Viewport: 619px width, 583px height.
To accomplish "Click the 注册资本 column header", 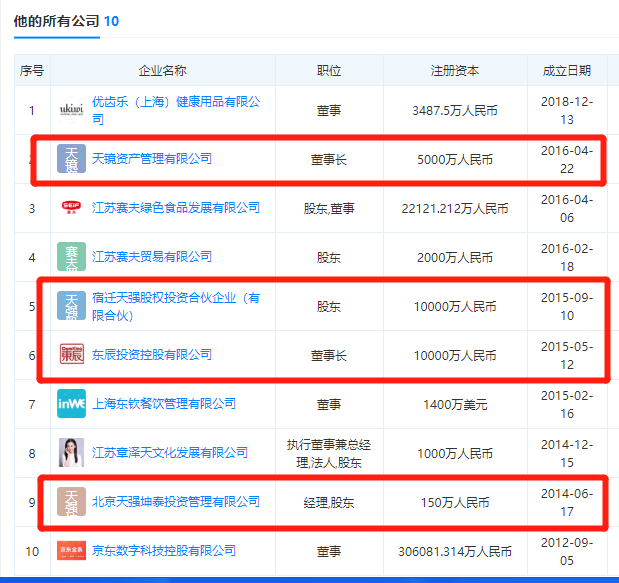I will [455, 71].
